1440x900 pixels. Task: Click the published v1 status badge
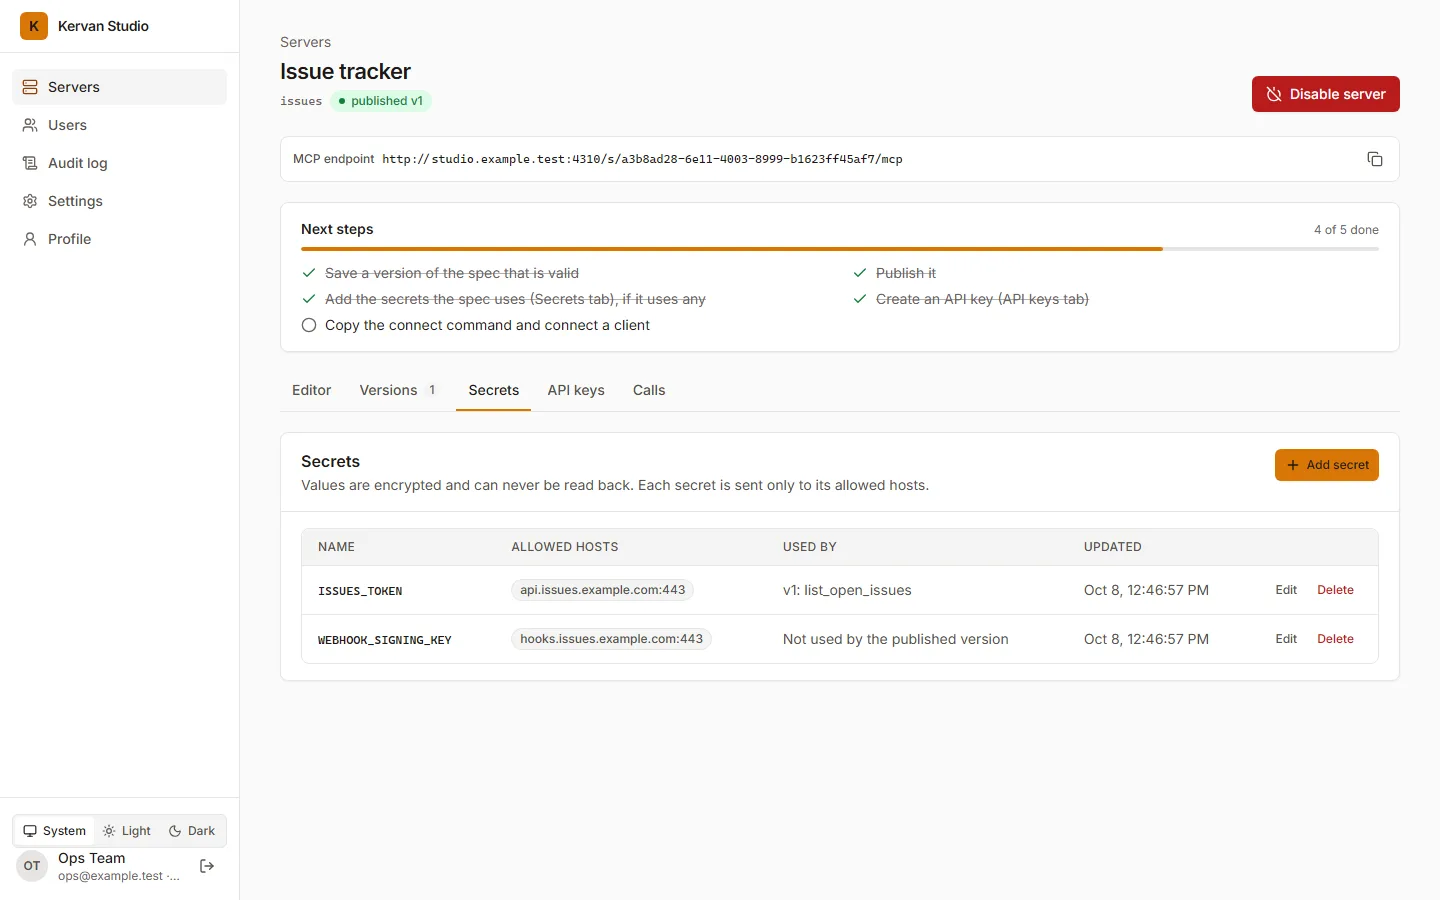click(381, 101)
